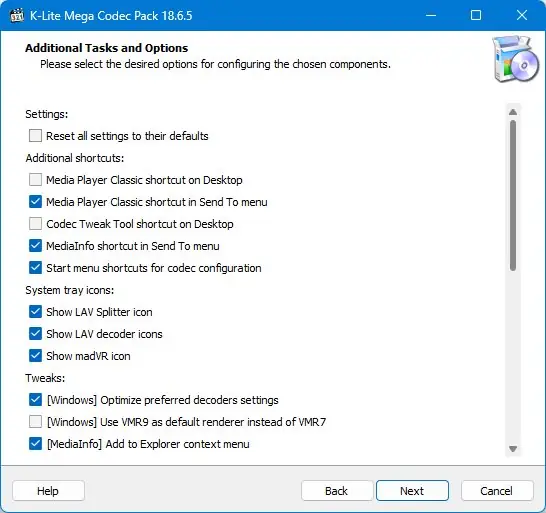This screenshot has width=546, height=513.
Task: Click the 'System tray icons:' section label
Action: point(70,290)
